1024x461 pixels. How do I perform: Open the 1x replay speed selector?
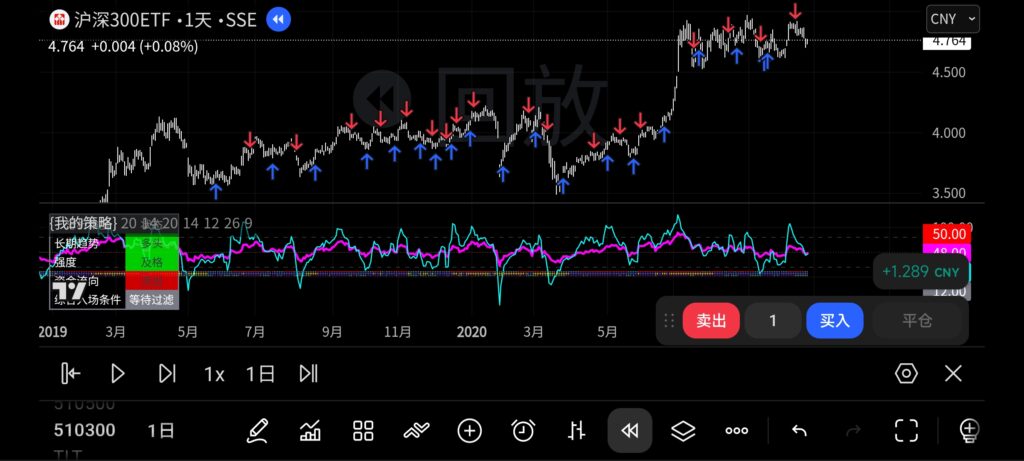214,374
